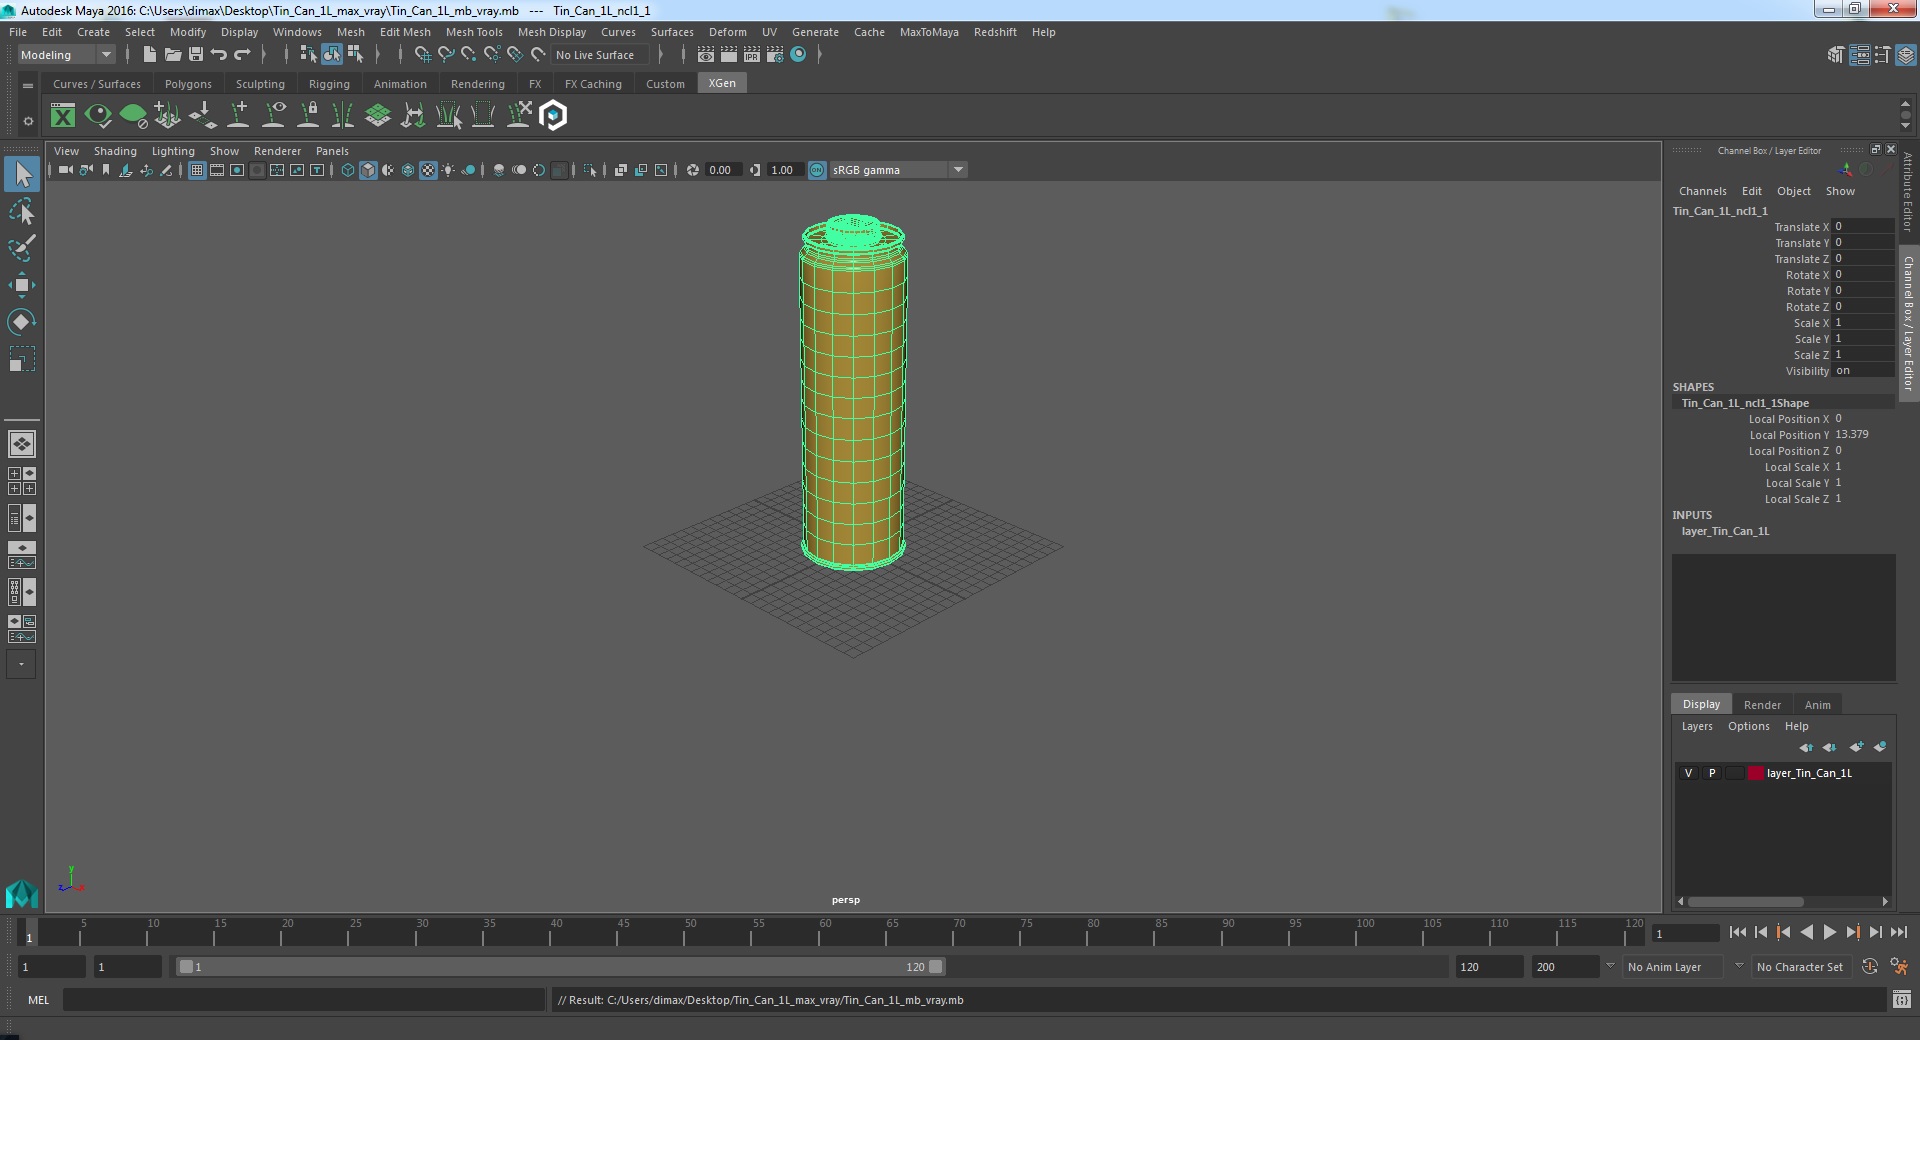Image resolution: width=1920 pixels, height=1158 pixels.
Task: Click the XGen tab icon
Action: (721, 82)
